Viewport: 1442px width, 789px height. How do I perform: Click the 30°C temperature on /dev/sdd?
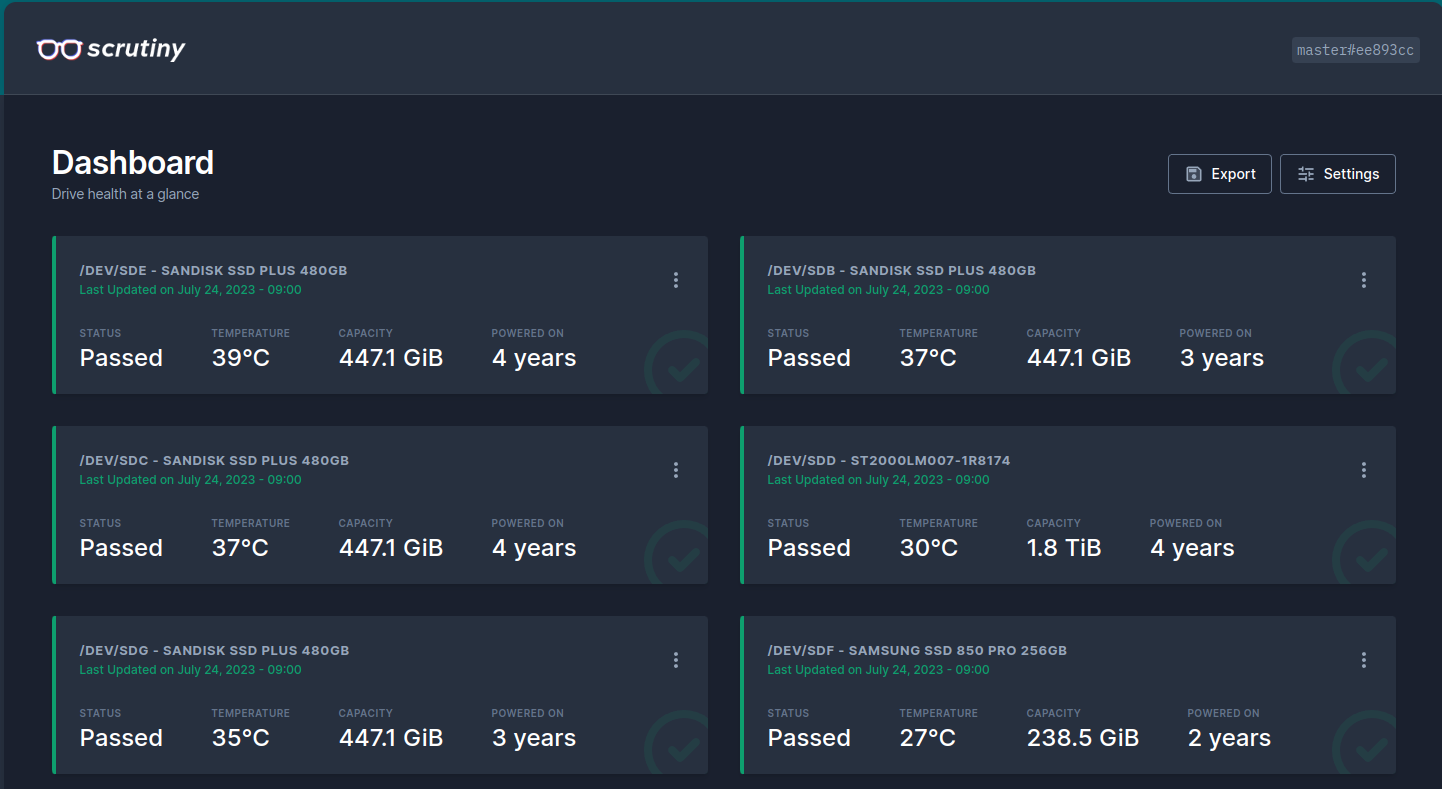click(x=929, y=548)
